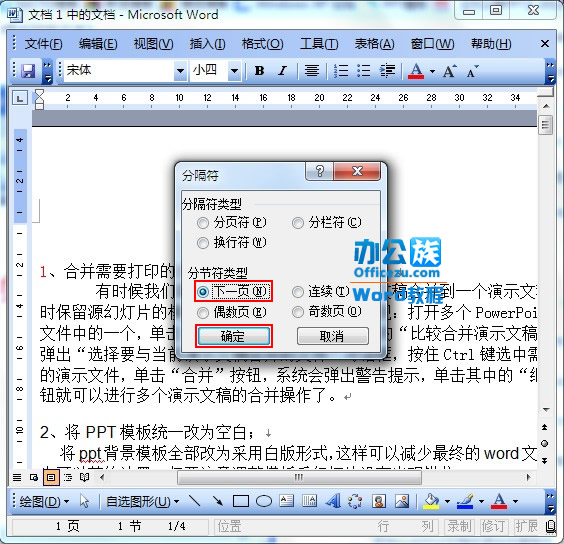Select the 偶数页(E) radio button
This screenshot has height=544, width=564.
click(203, 313)
